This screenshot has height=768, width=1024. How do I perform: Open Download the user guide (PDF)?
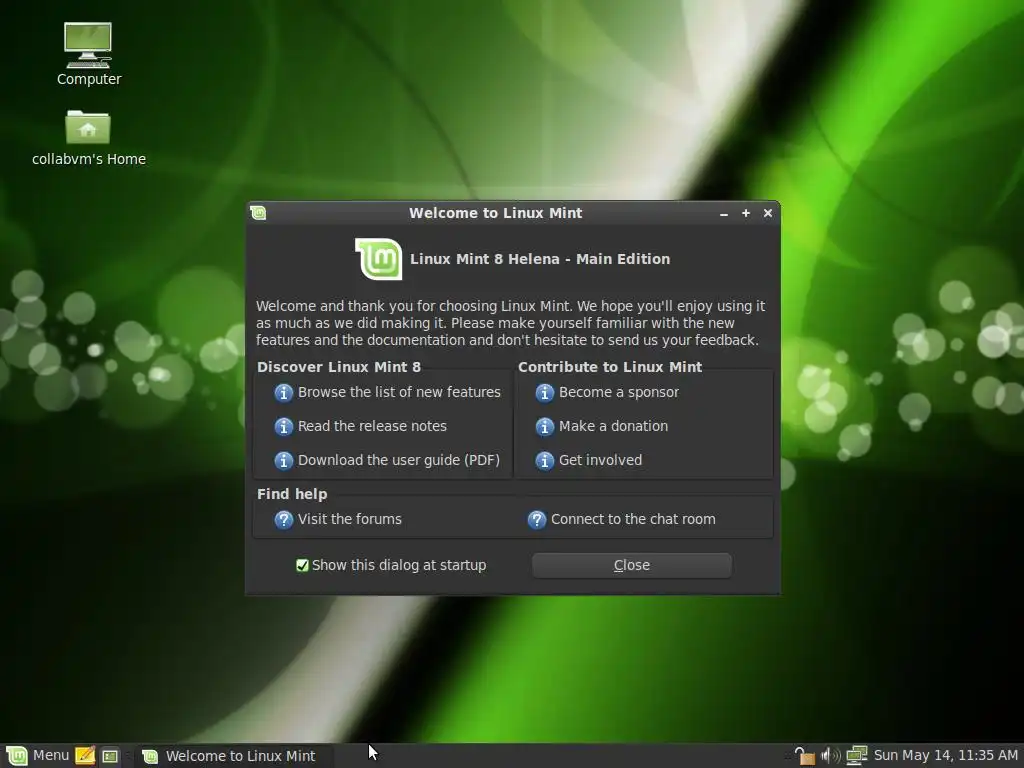click(398, 460)
